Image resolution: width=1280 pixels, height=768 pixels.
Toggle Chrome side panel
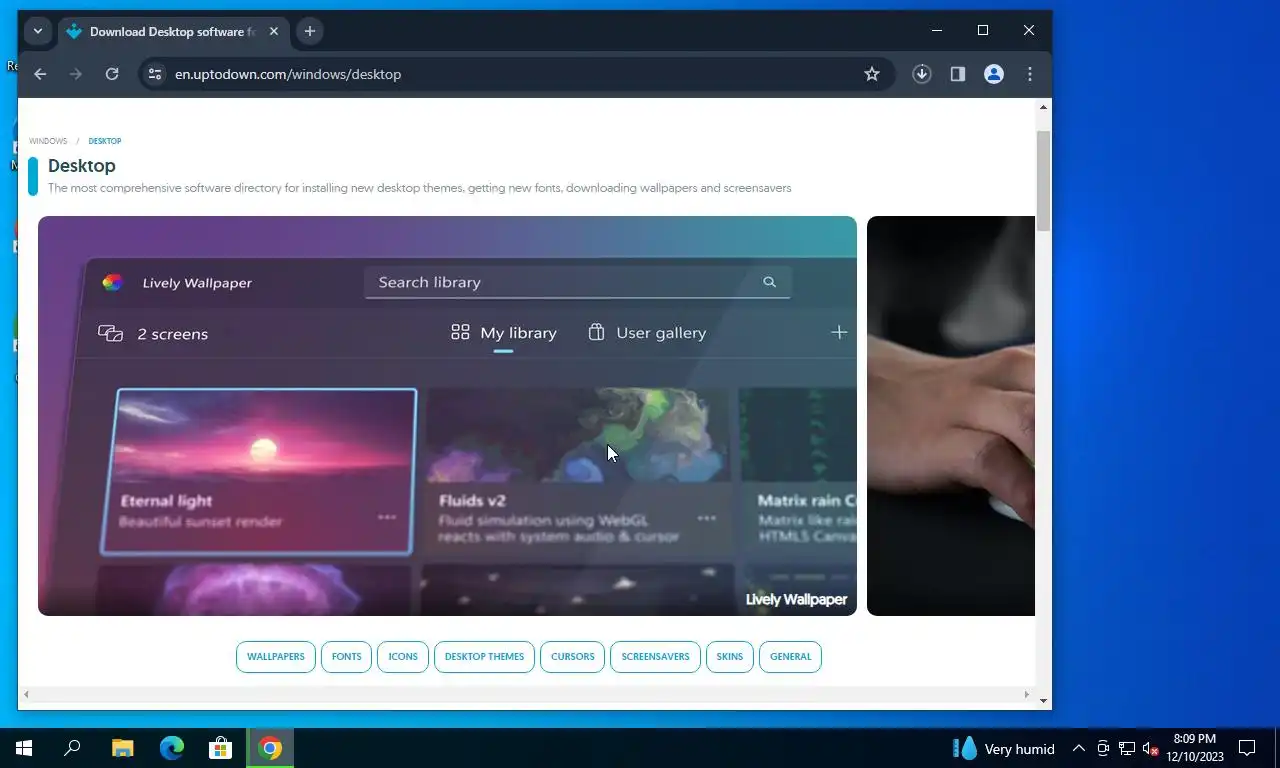[958, 74]
